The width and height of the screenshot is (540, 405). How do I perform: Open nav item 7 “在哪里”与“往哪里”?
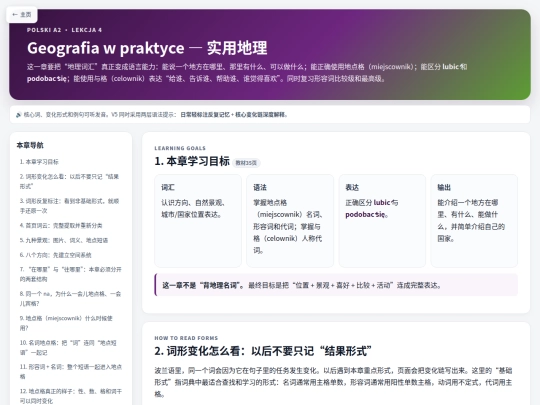tap(70, 274)
